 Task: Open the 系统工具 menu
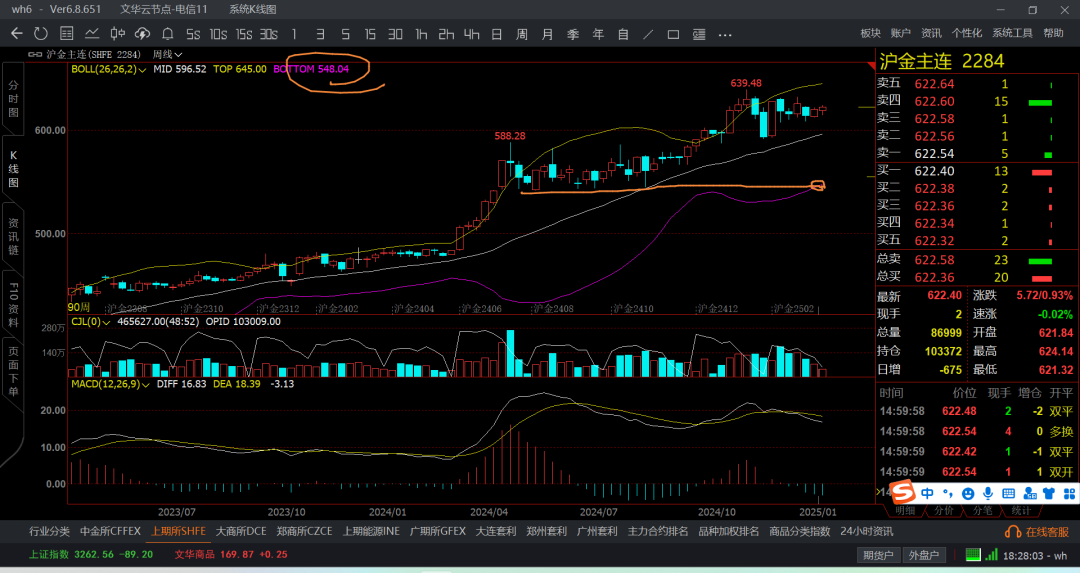1012,33
